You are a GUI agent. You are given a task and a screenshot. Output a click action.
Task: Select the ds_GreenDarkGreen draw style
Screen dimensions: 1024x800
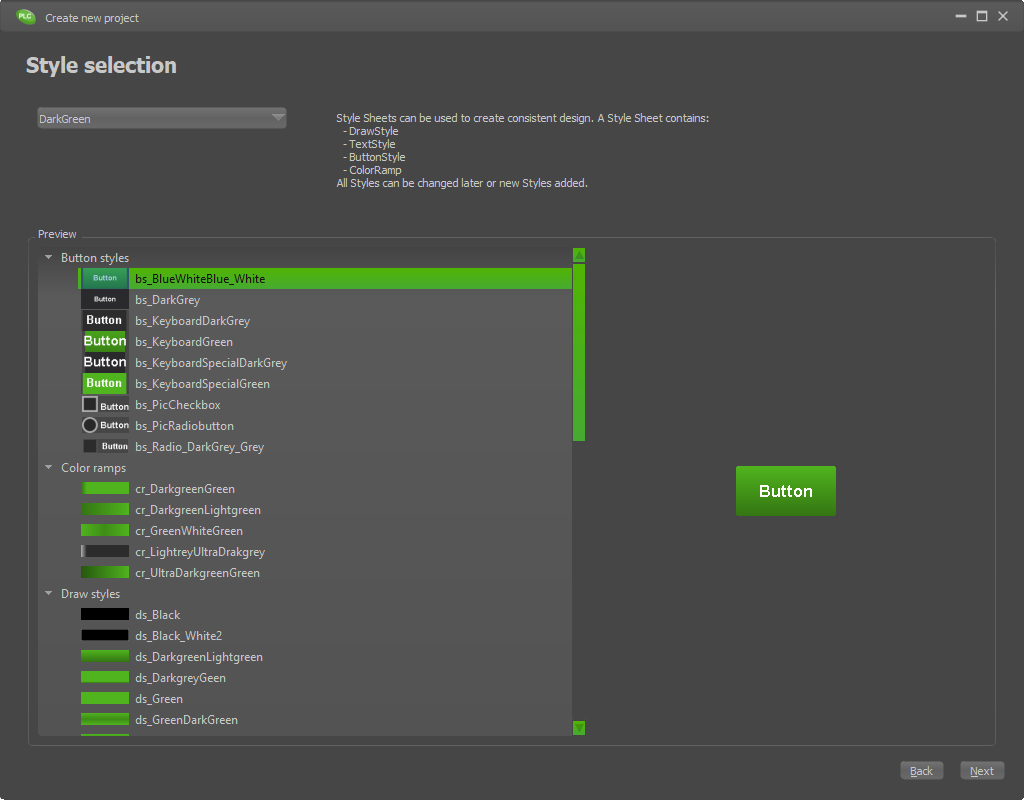pyautogui.click(x=186, y=720)
